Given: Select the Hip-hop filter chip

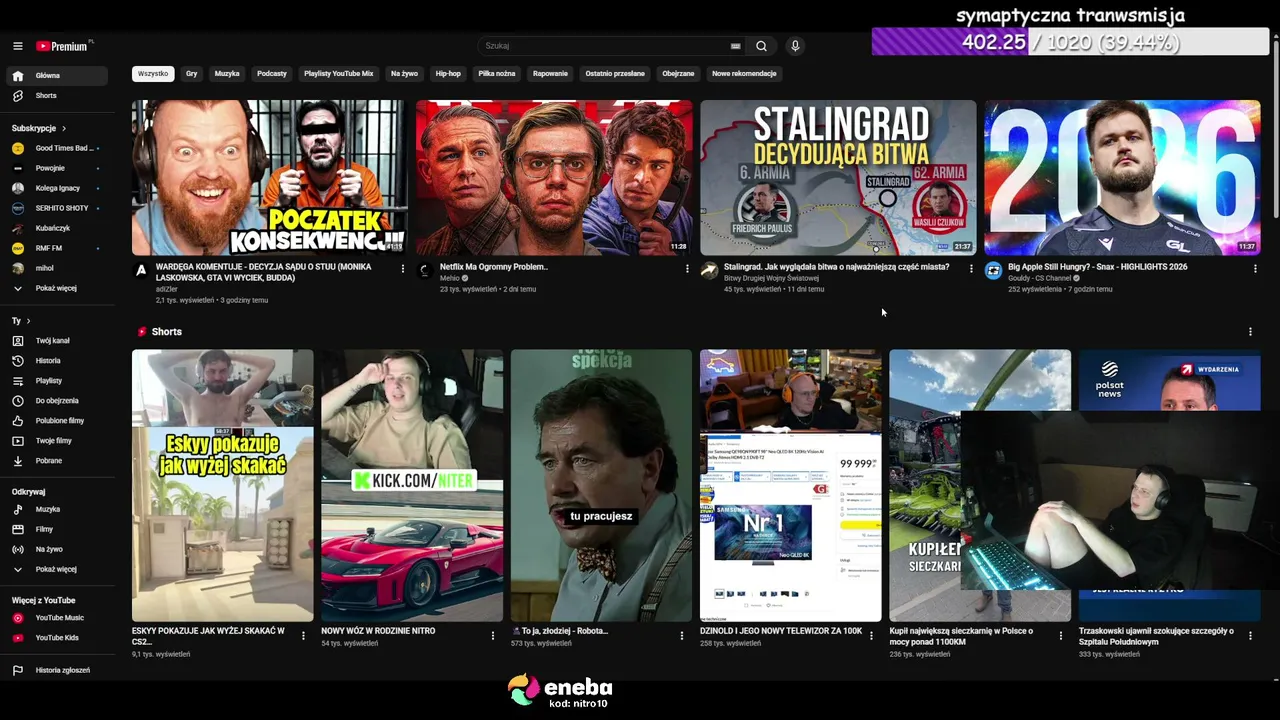Looking at the screenshot, I should (x=448, y=74).
